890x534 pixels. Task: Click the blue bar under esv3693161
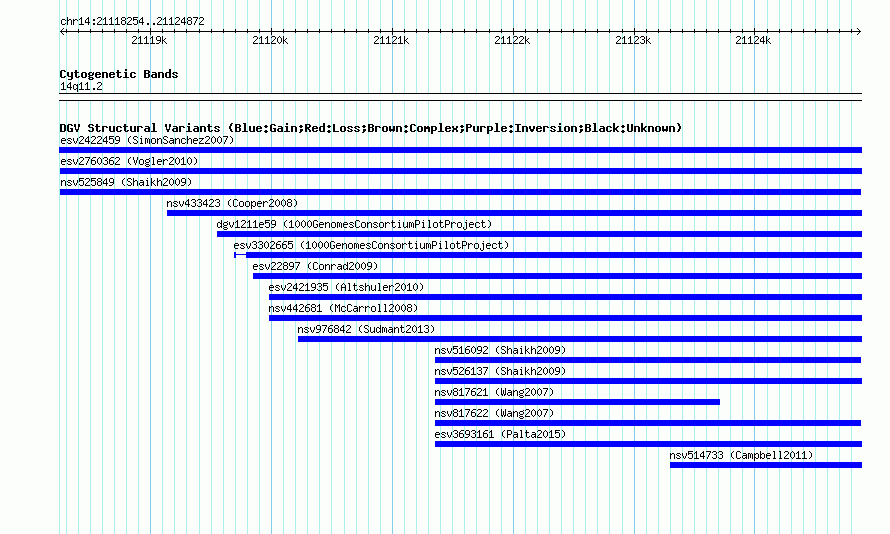[648, 444]
